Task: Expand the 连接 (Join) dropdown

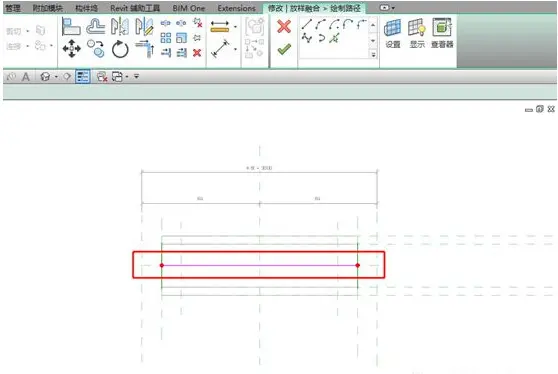Action: point(28,46)
